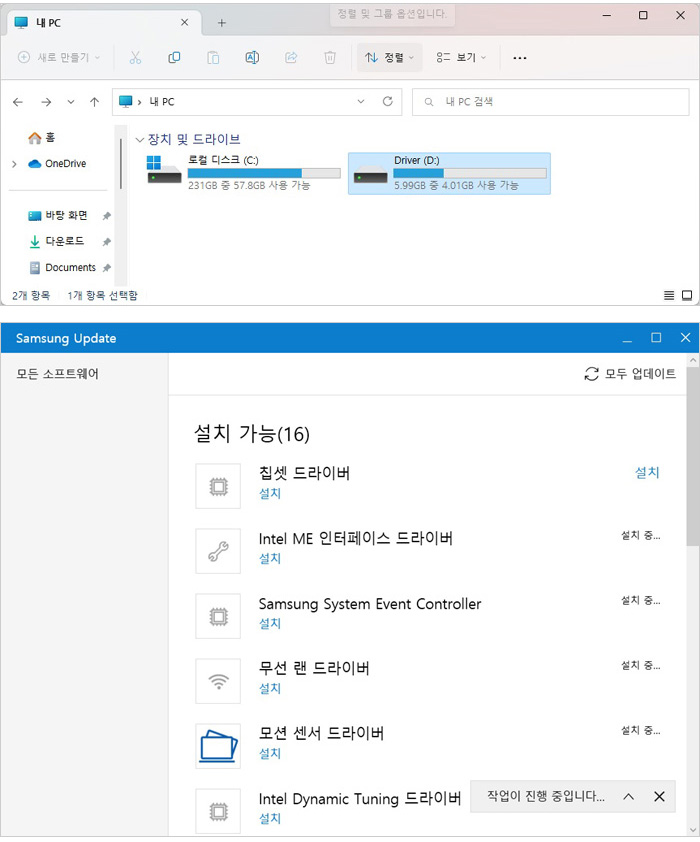Unpin icon next to 다운로드

(106, 242)
